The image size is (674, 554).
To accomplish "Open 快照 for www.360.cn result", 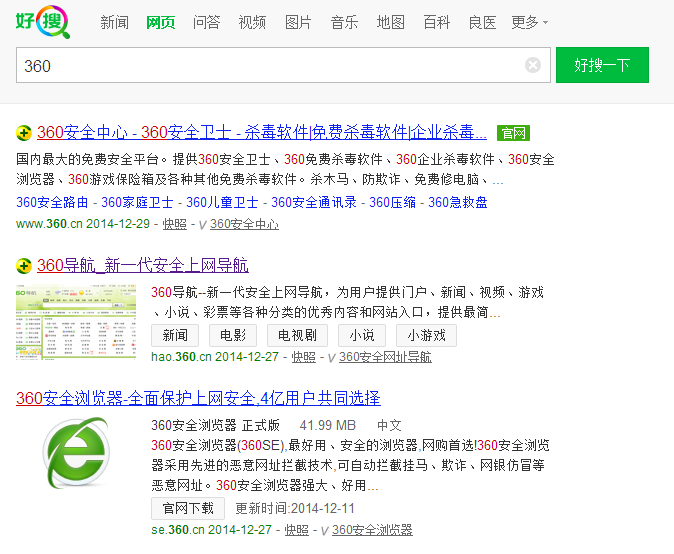I will pos(175,224).
